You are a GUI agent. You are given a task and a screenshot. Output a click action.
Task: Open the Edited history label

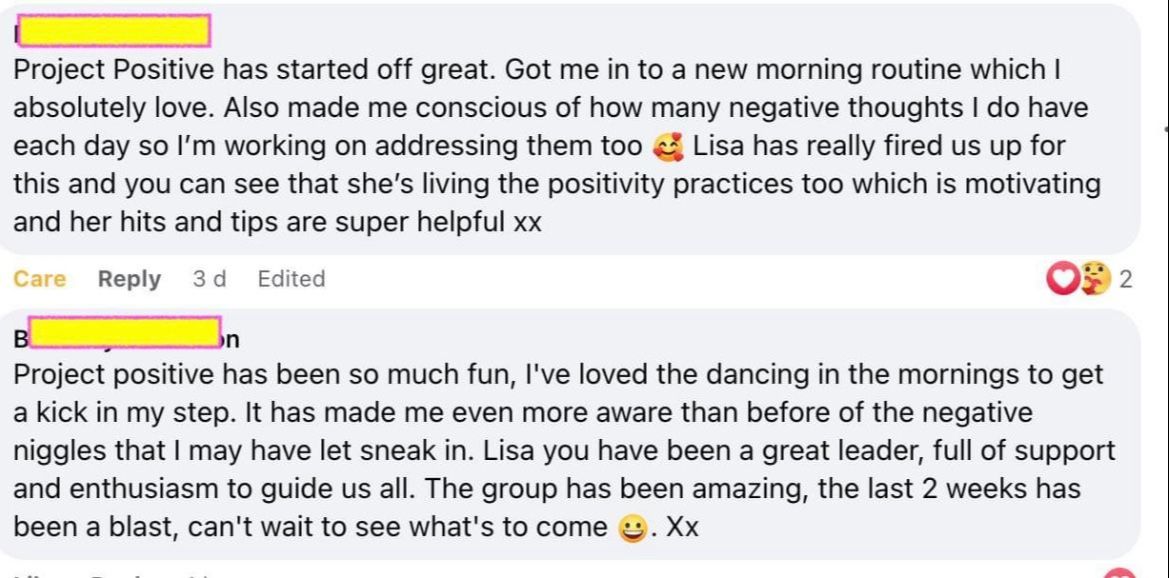pos(291,279)
